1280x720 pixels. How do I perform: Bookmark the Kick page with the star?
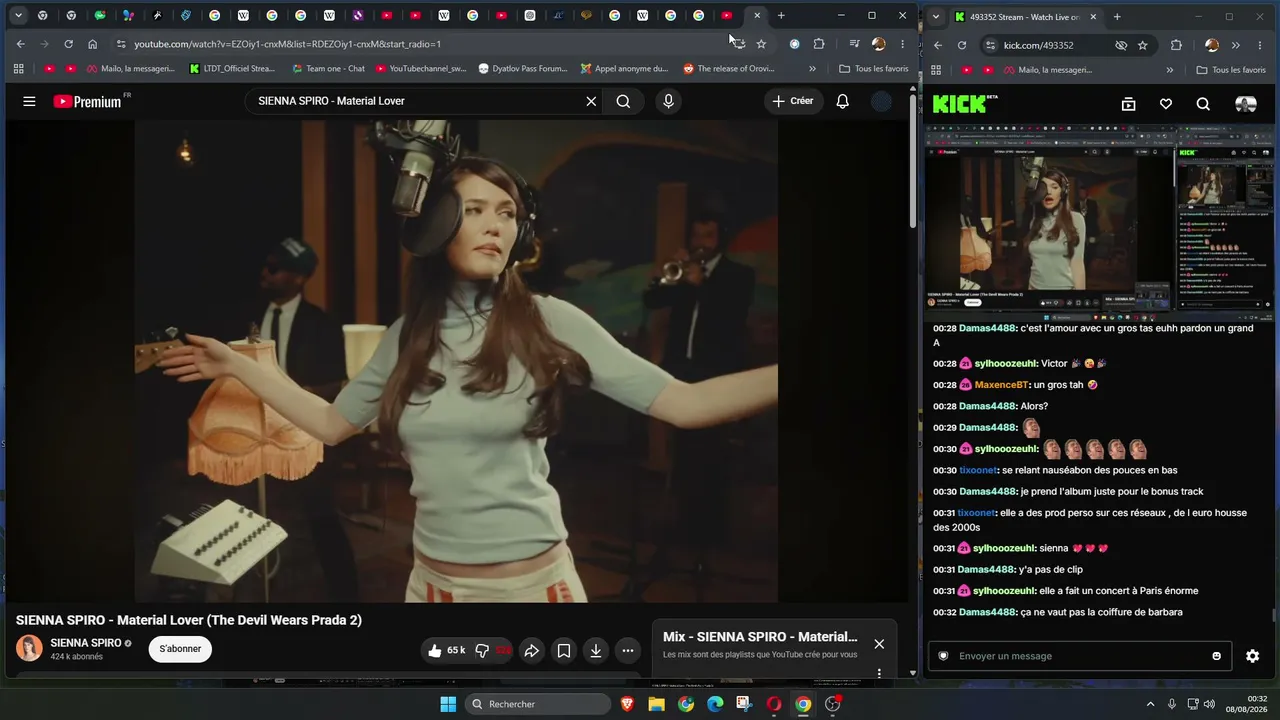tap(1142, 45)
